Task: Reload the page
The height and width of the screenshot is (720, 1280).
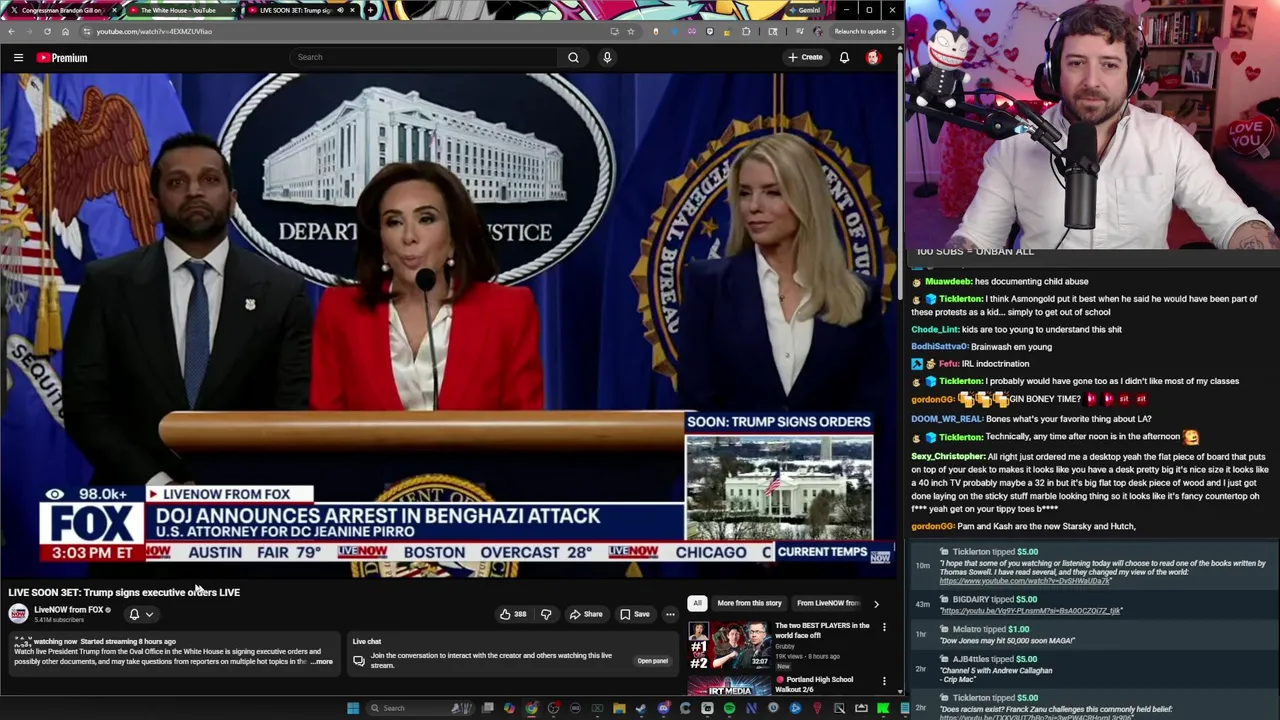Action: [47, 31]
